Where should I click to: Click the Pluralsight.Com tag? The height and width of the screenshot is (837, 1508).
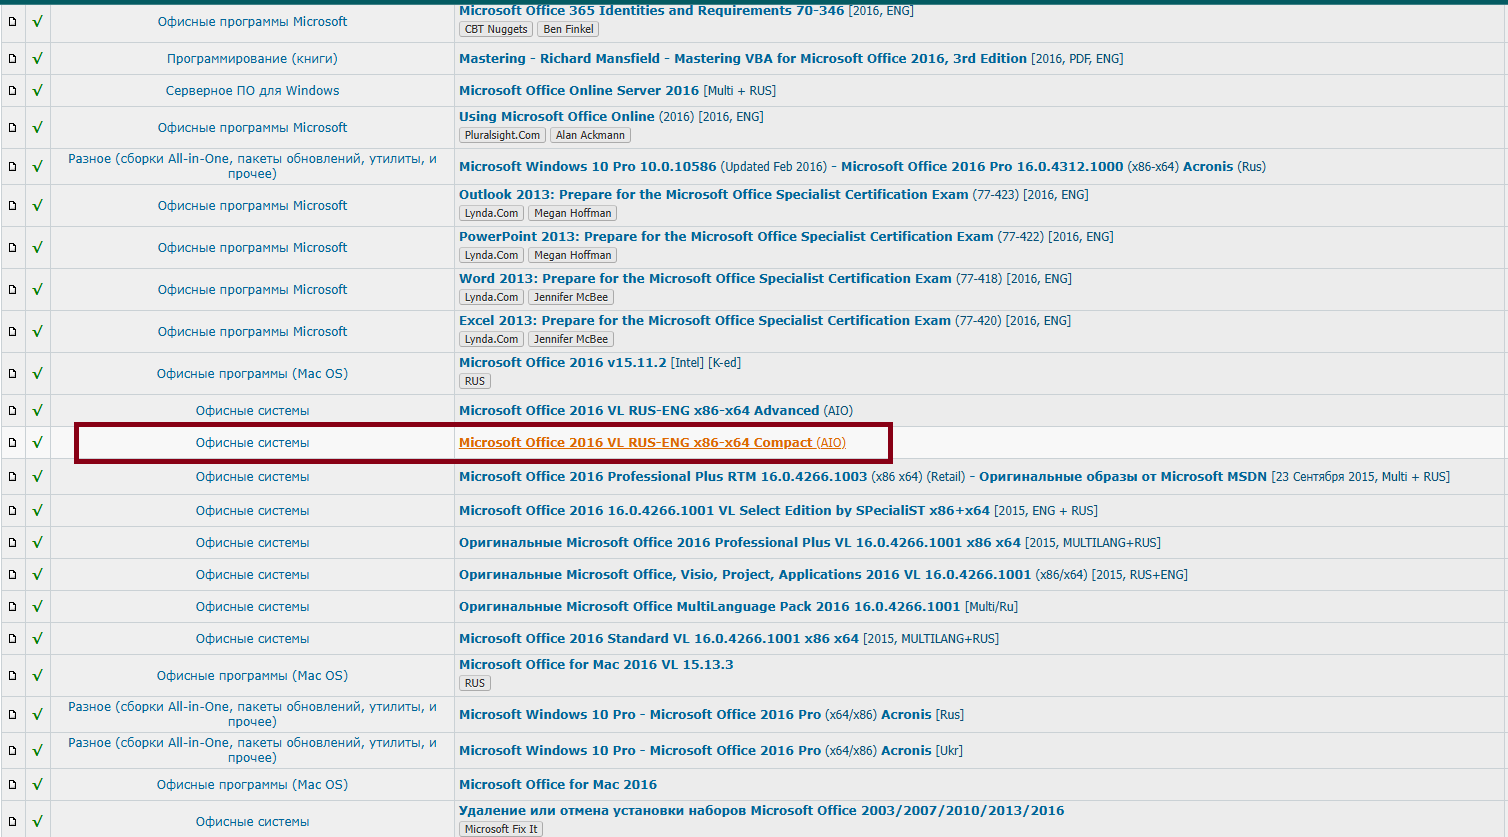(x=502, y=135)
